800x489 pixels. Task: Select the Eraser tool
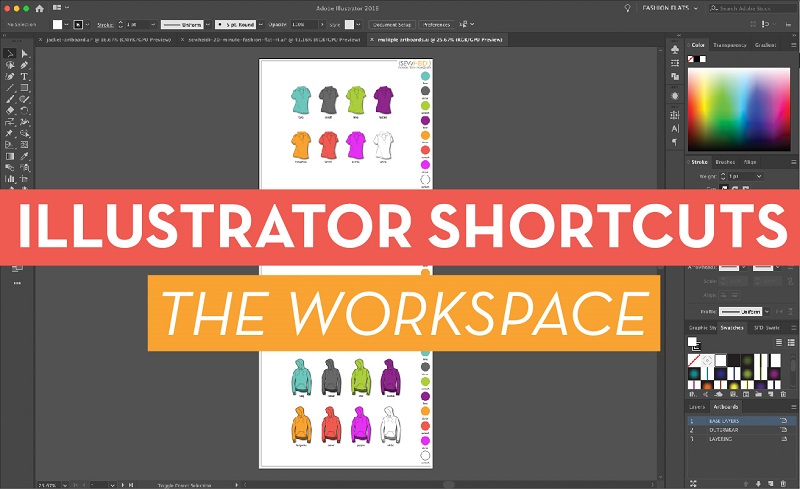pyautogui.click(x=10, y=110)
